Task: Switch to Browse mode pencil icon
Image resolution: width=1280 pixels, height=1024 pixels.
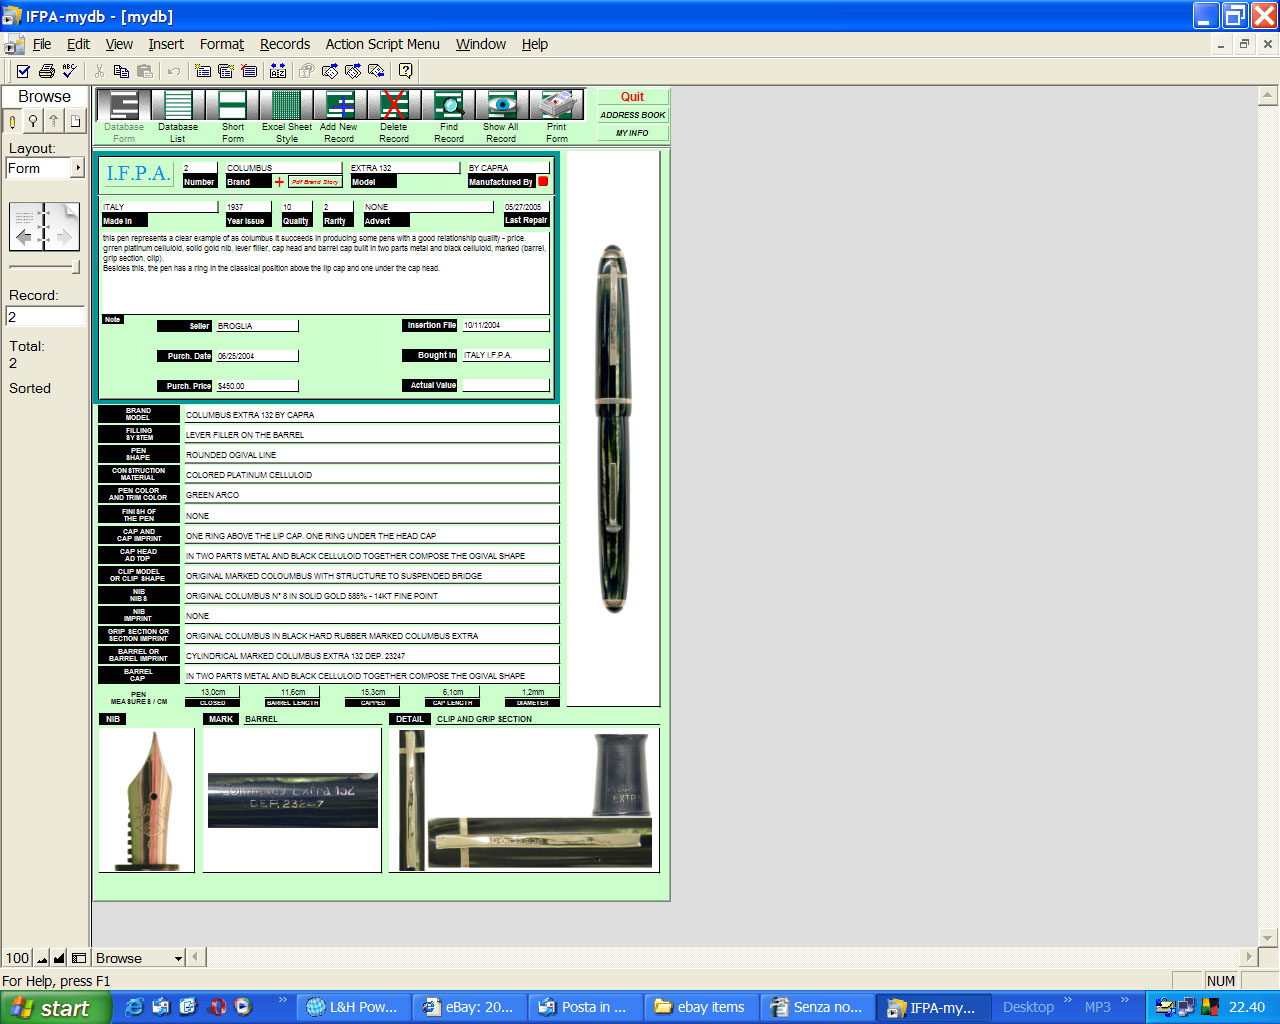Action: (x=13, y=121)
